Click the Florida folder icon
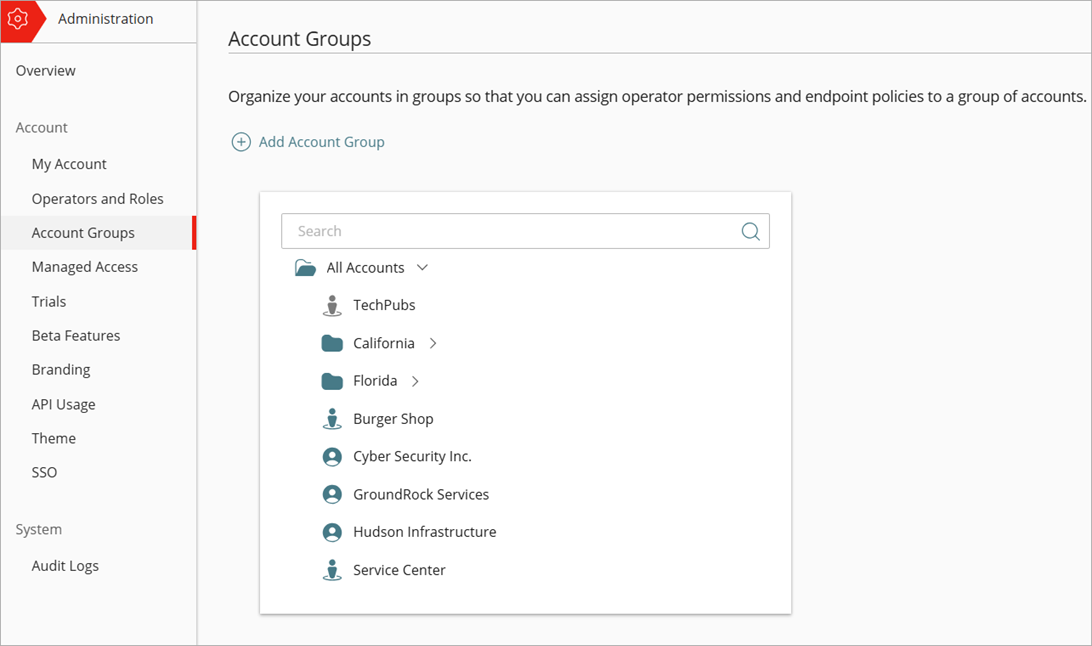1092x646 pixels. coord(332,380)
